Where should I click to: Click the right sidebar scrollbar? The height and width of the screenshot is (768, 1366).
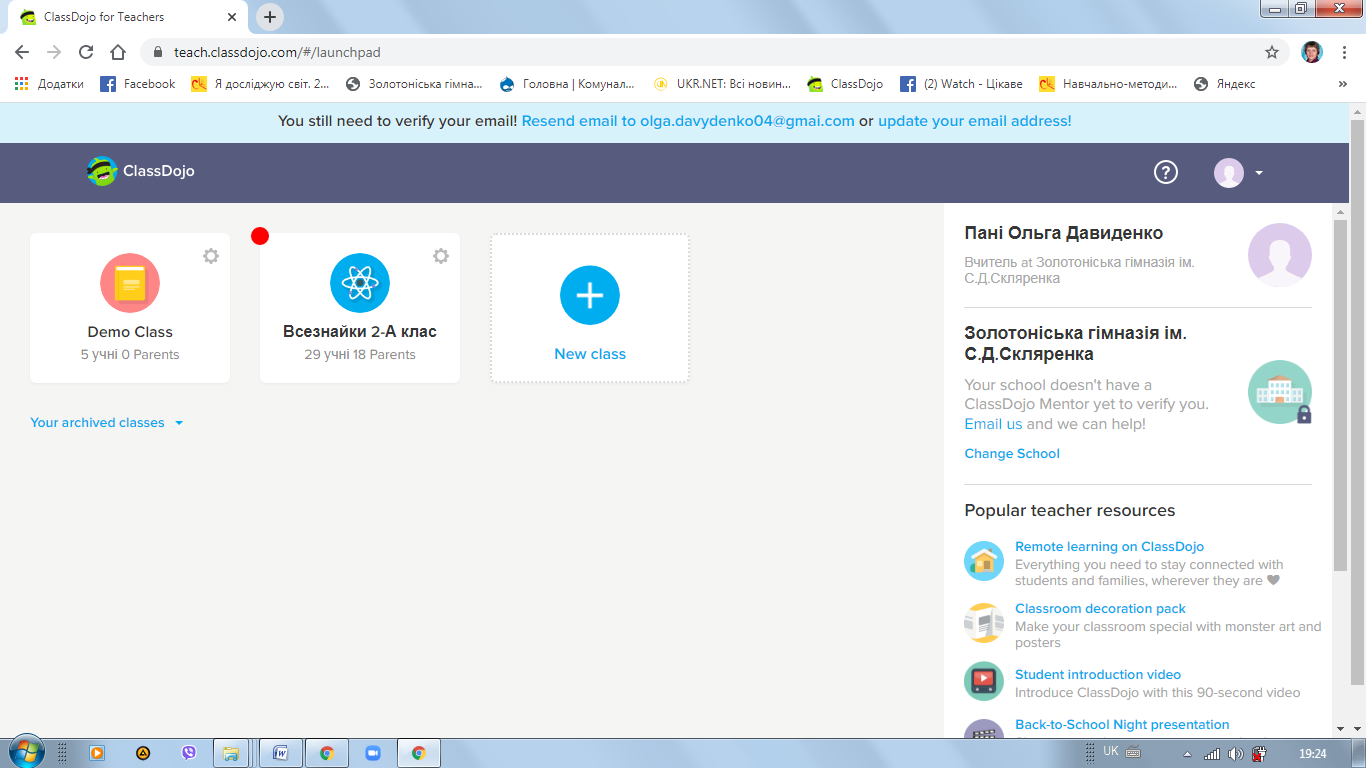[1339, 395]
